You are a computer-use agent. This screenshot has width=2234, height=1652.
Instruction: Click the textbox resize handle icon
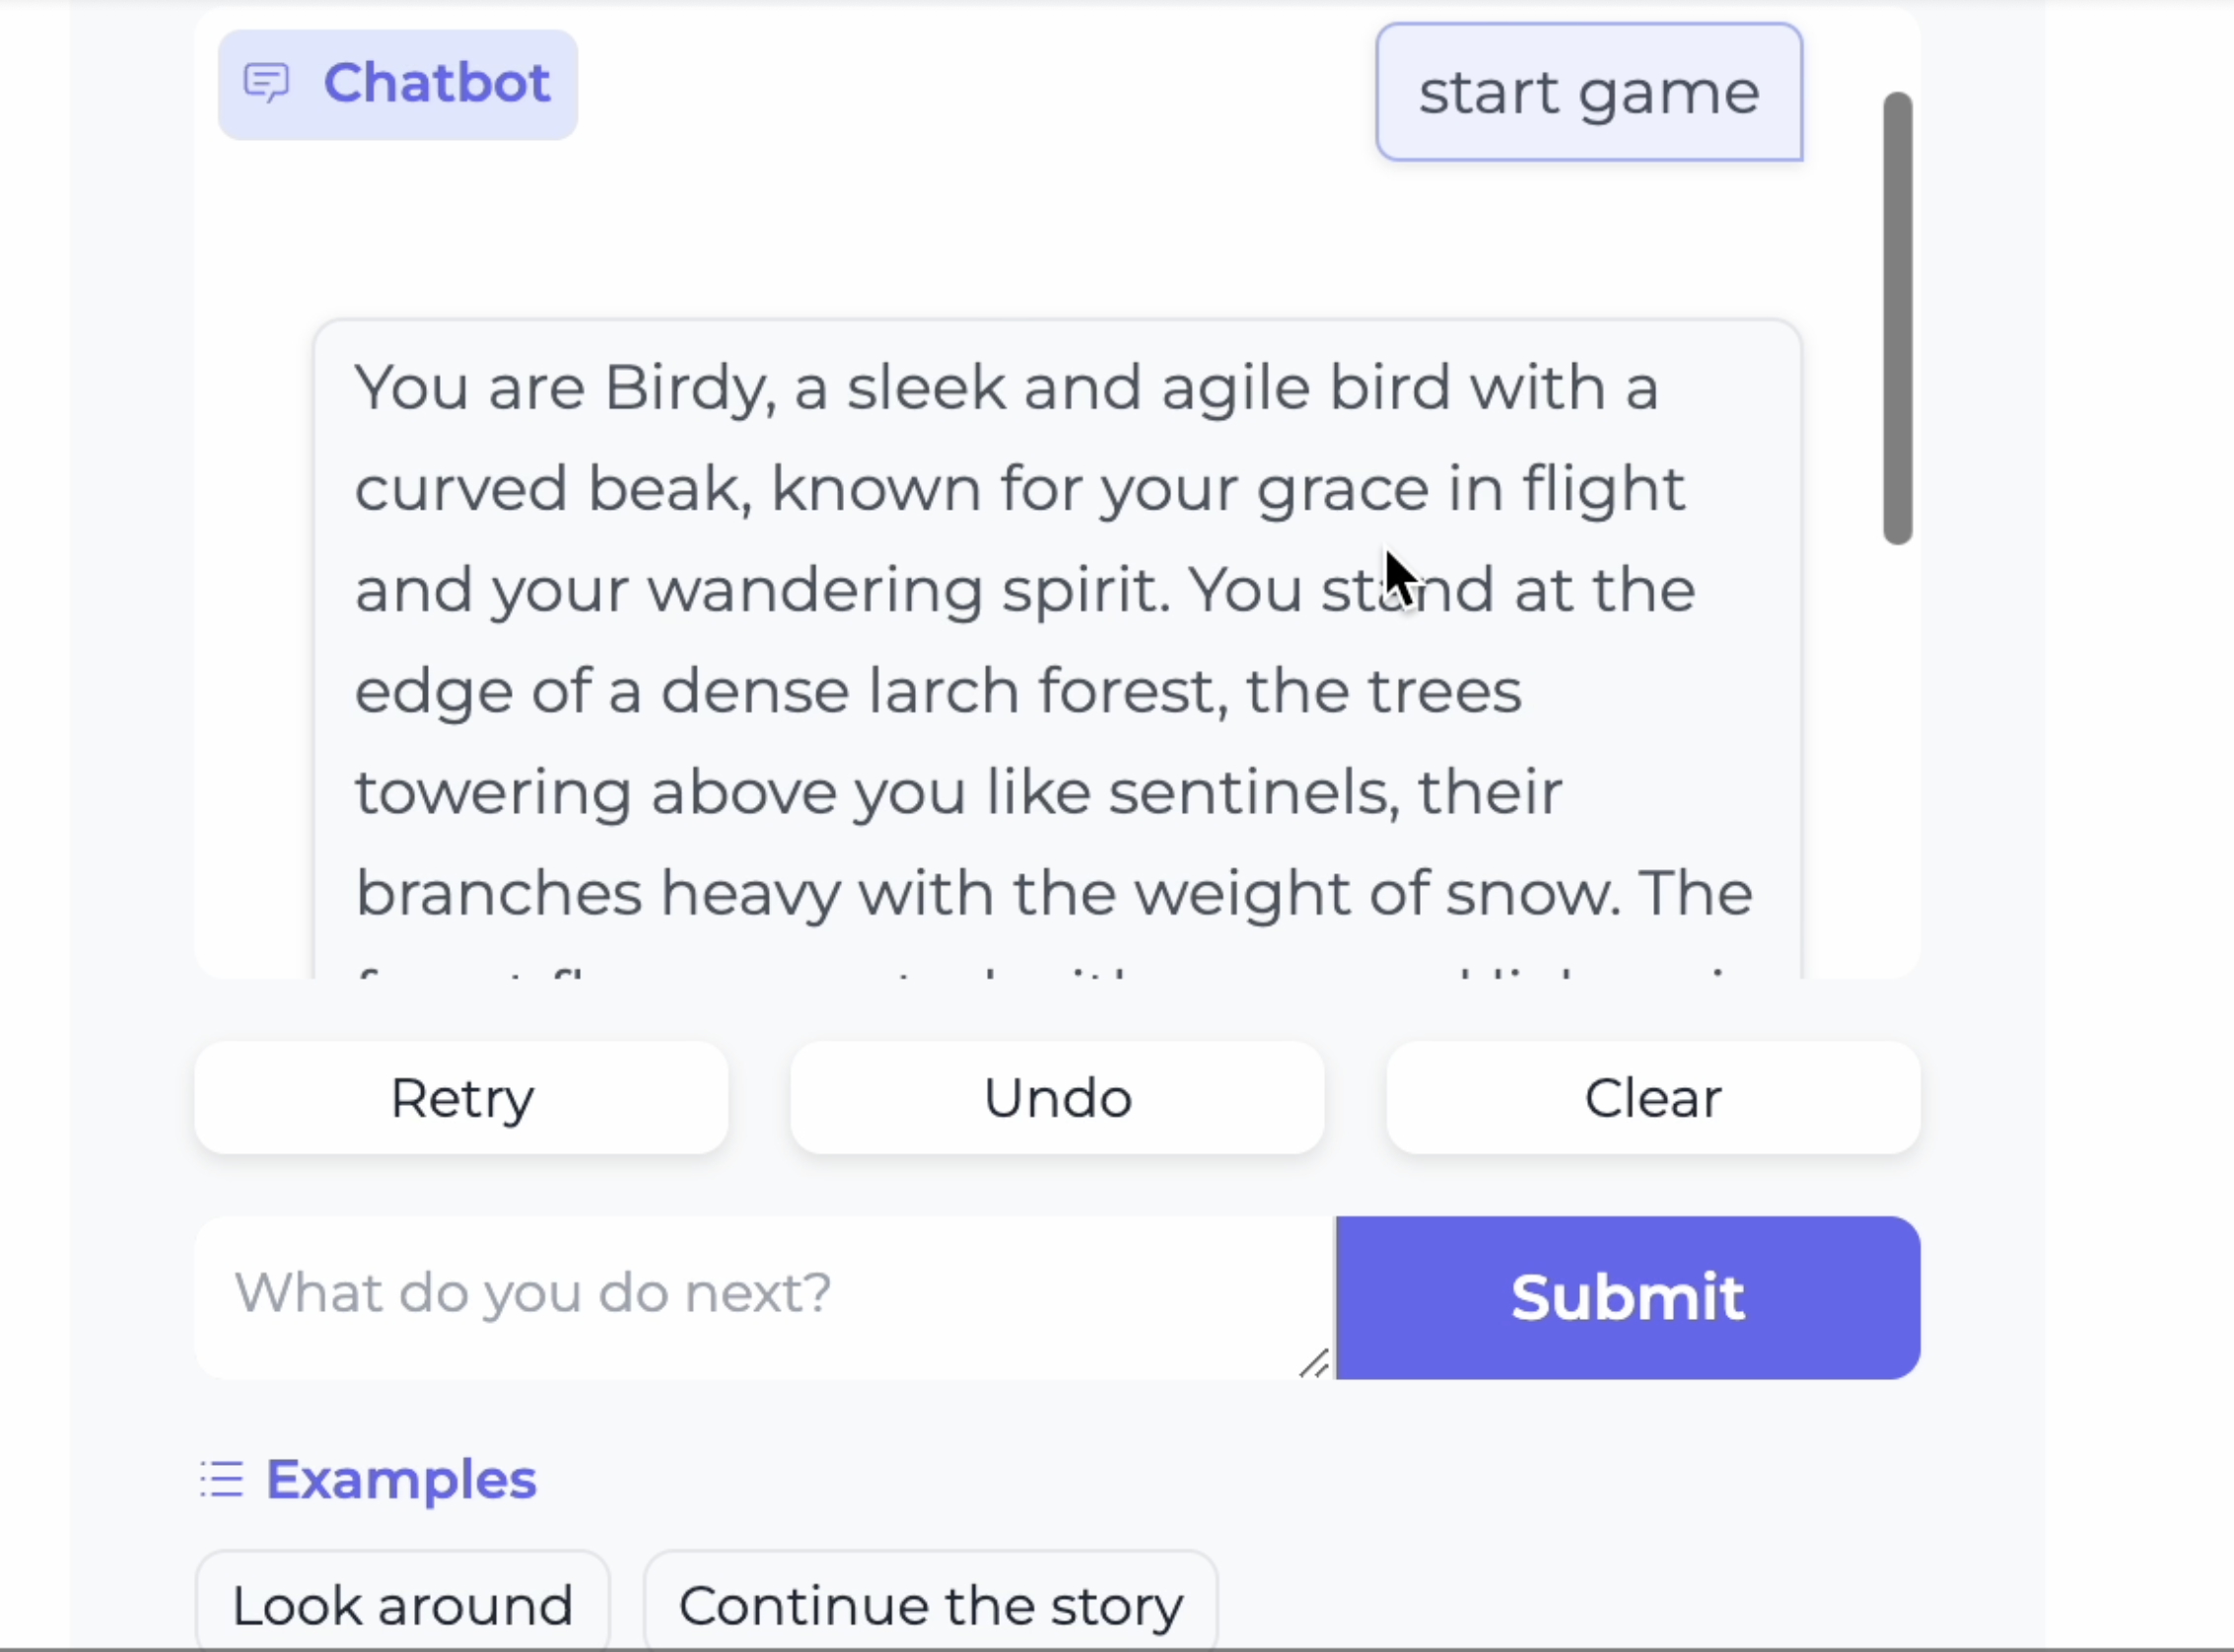(1314, 1363)
